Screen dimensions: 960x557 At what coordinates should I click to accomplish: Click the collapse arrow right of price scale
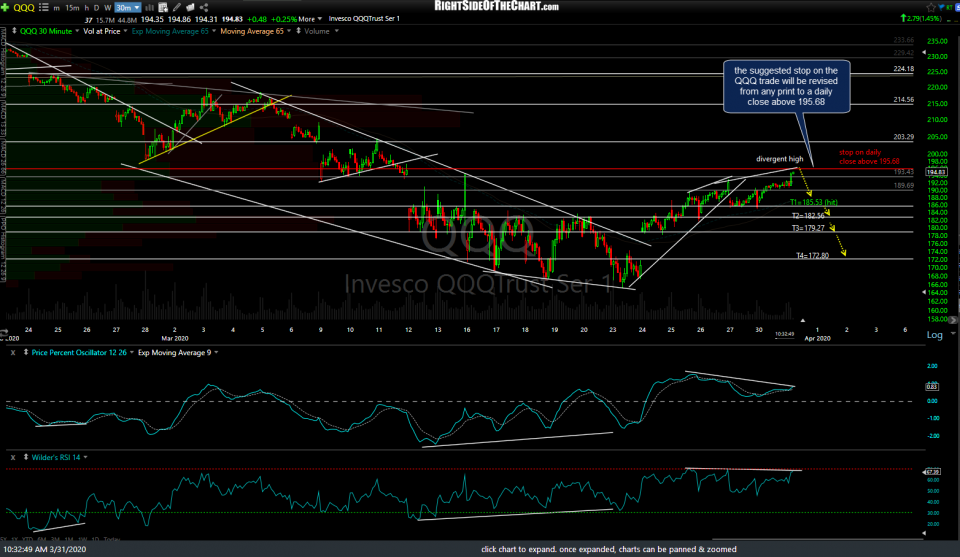point(953,320)
